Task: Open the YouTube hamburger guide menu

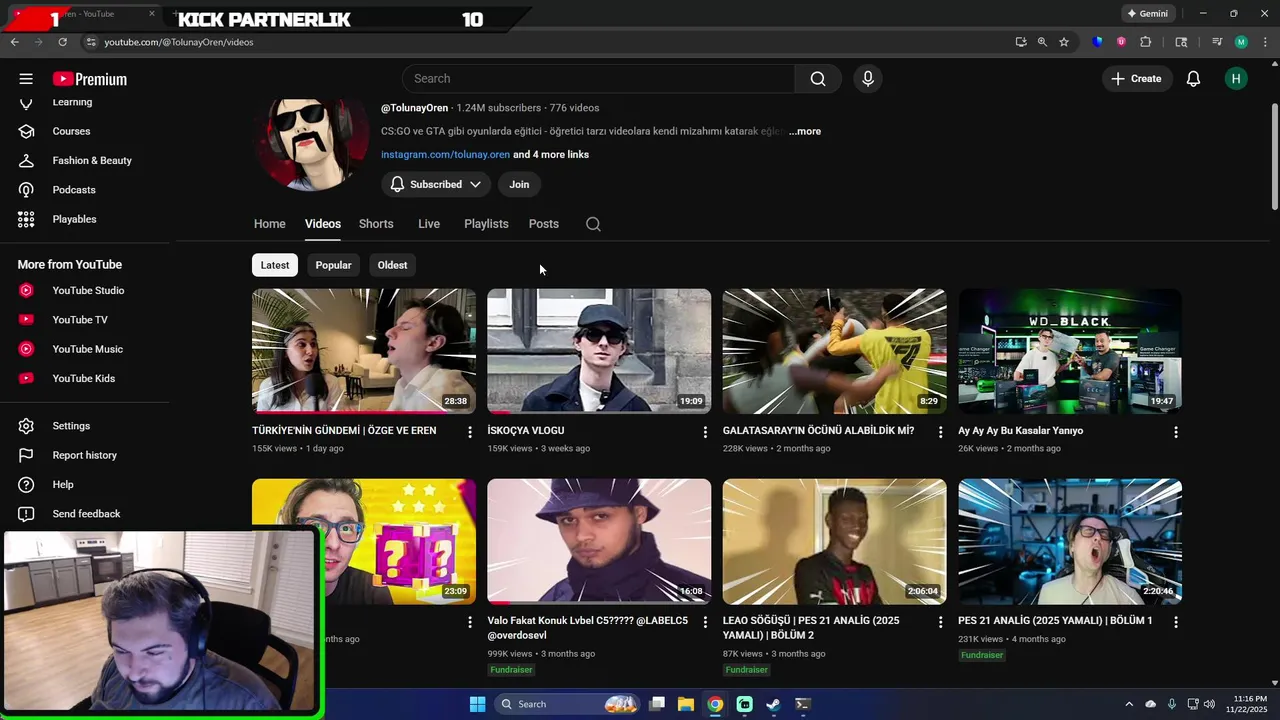Action: [x=26, y=79]
